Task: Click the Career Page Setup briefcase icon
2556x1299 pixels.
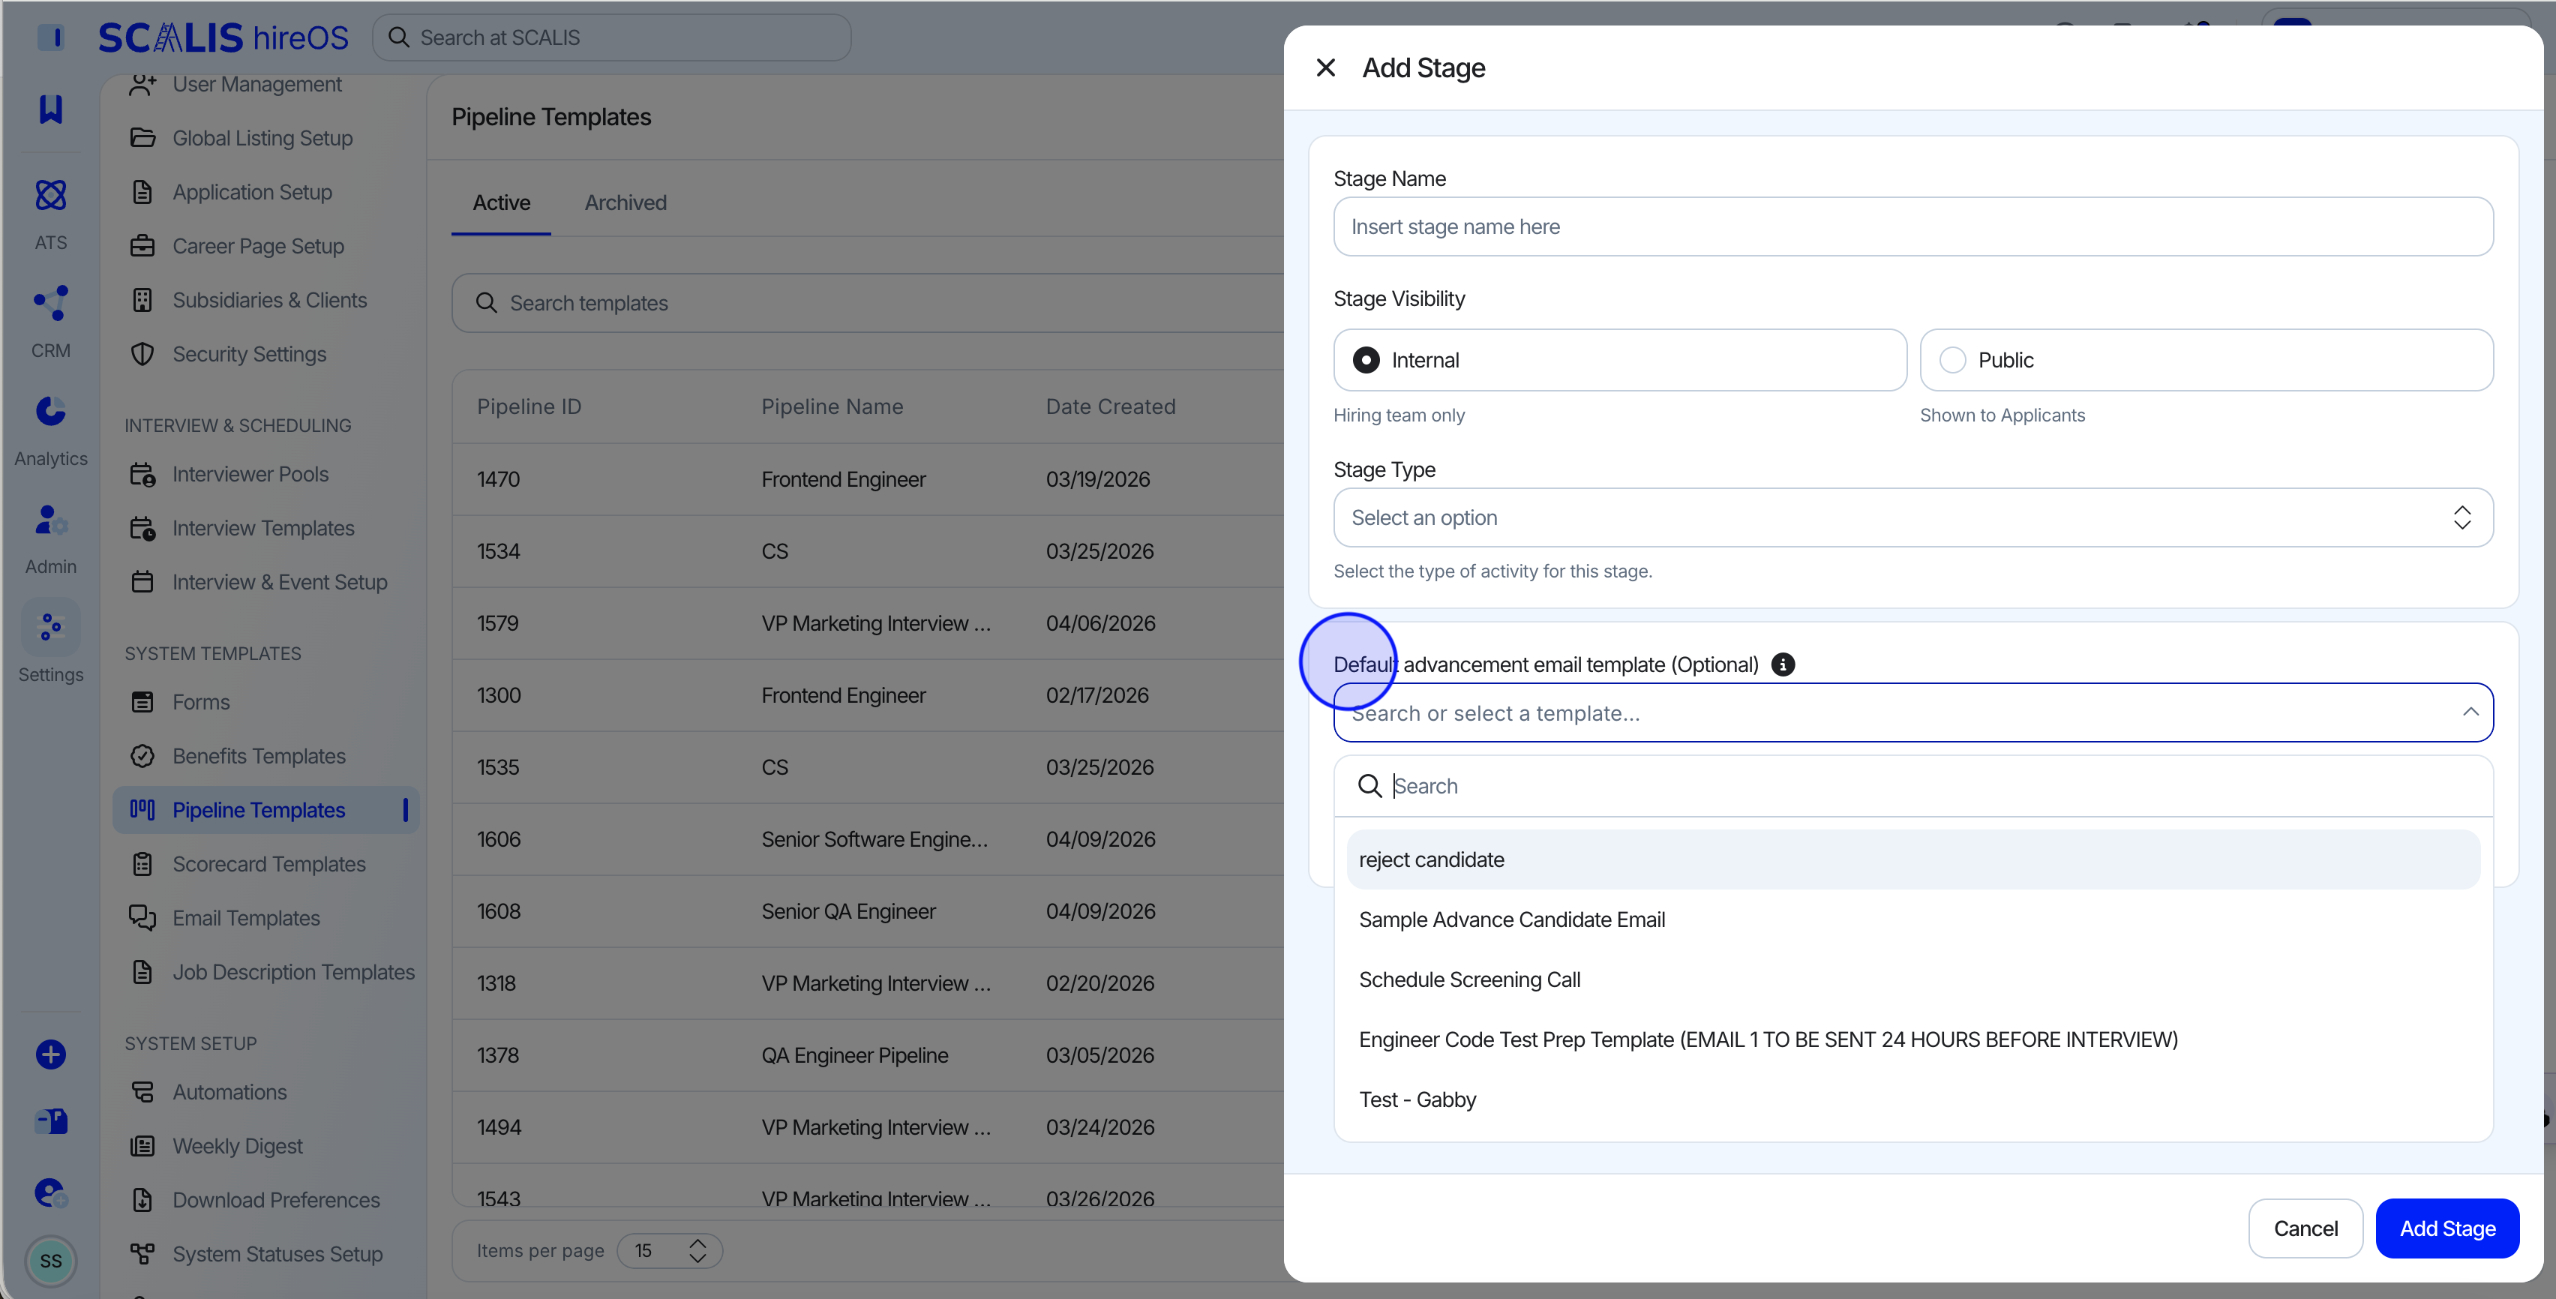Action: point(143,246)
